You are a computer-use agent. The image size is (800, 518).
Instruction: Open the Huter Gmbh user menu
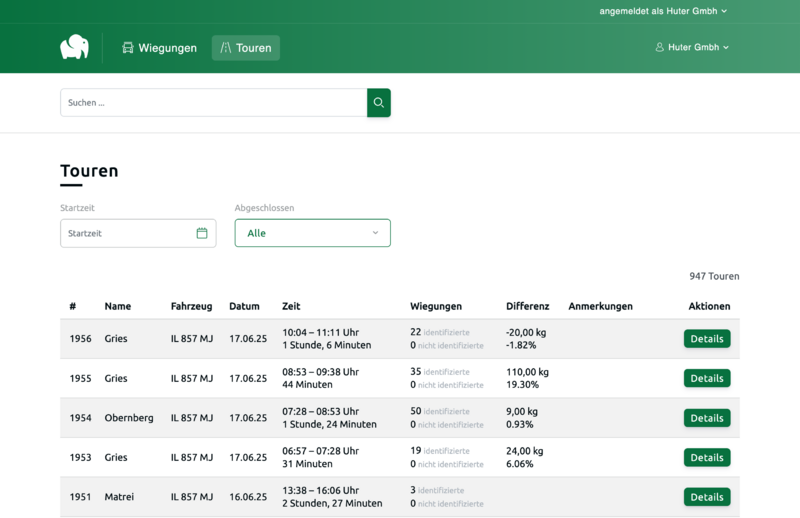coord(692,47)
